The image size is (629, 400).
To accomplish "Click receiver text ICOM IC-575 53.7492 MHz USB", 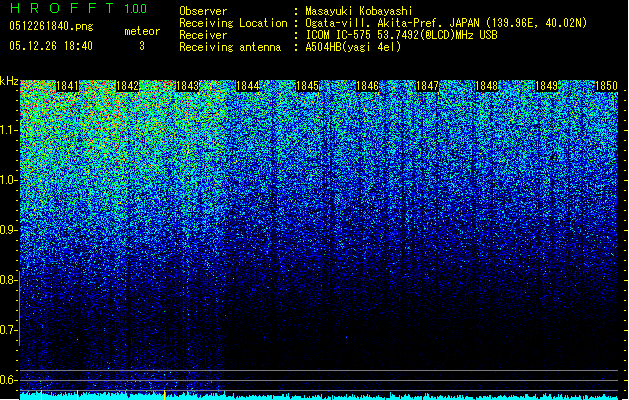I will tap(401, 35).
